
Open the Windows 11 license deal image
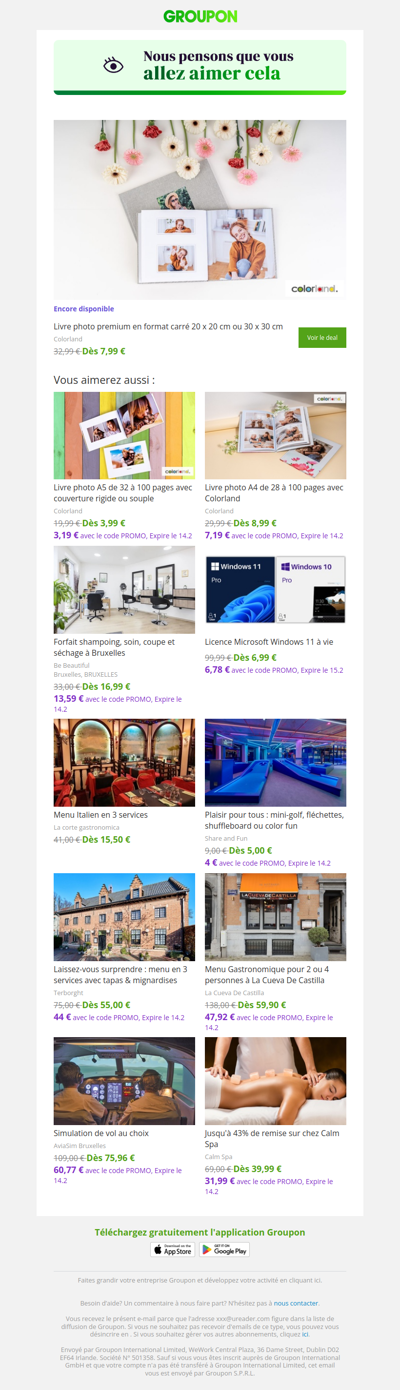click(x=276, y=590)
